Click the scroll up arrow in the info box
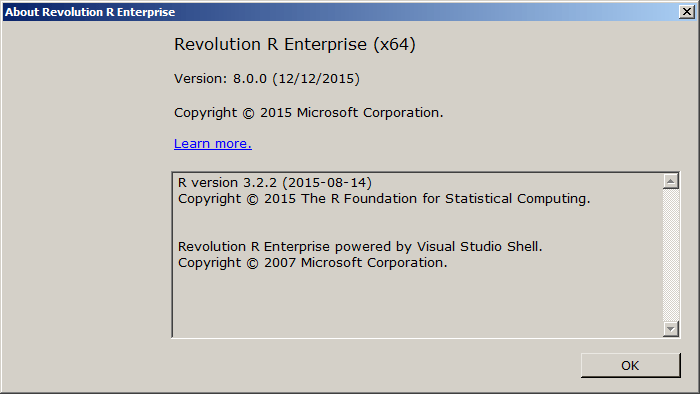The width and height of the screenshot is (700, 394). coord(671,181)
